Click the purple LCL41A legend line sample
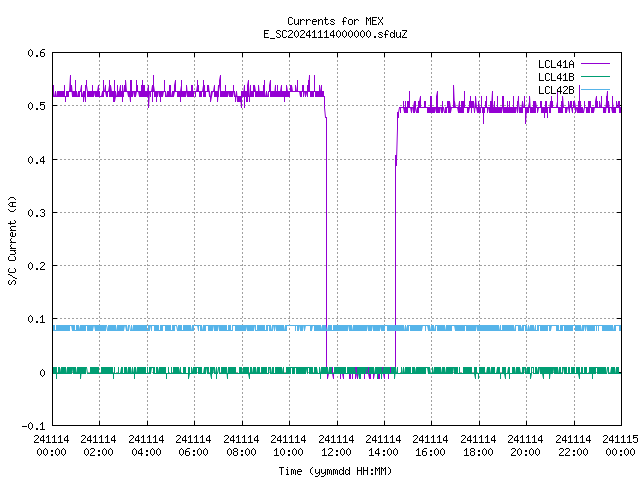This screenshot has width=640, height=480. click(x=595, y=64)
